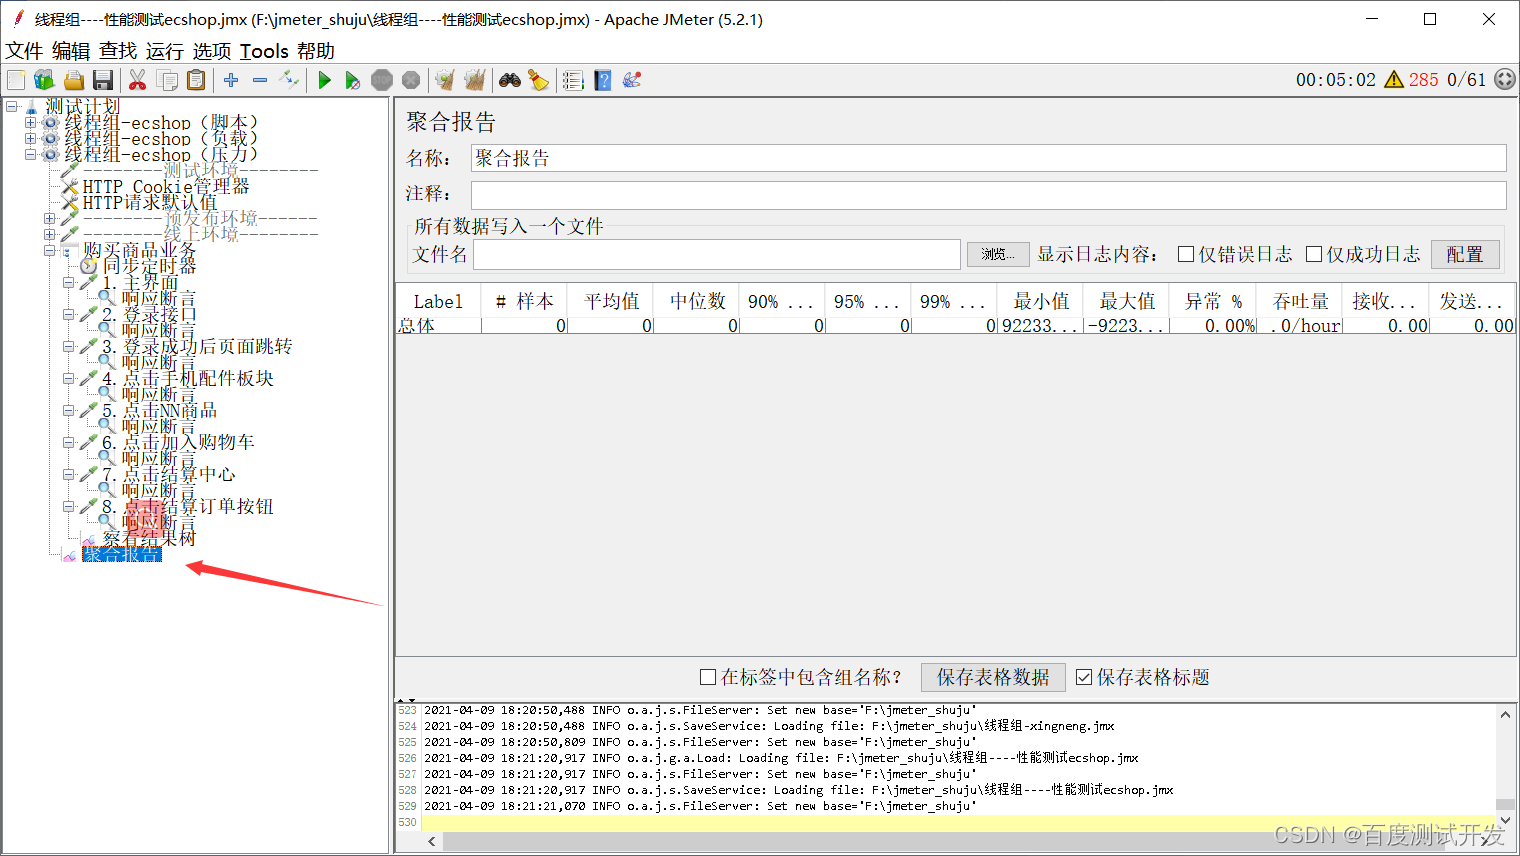Viewport: 1520px width, 856px height.
Task: Click the Copy icon in toolbar
Action: (x=167, y=80)
